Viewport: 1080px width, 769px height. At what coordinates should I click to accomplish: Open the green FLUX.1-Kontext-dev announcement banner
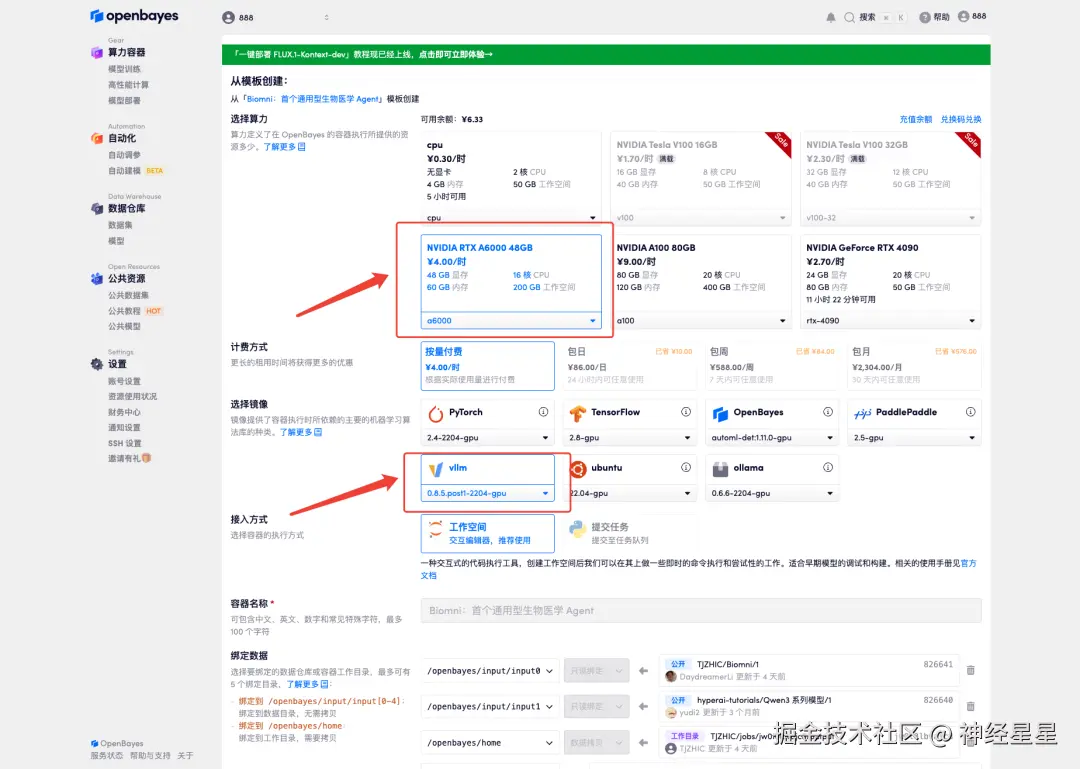pyautogui.click(x=606, y=54)
